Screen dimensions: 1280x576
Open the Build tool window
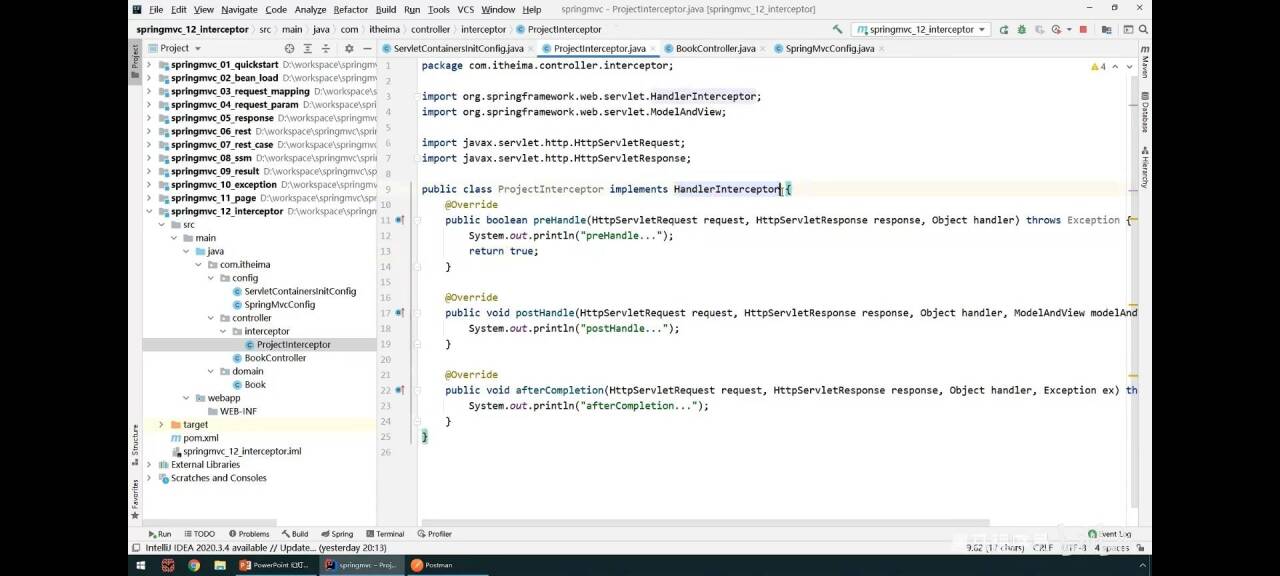point(295,534)
